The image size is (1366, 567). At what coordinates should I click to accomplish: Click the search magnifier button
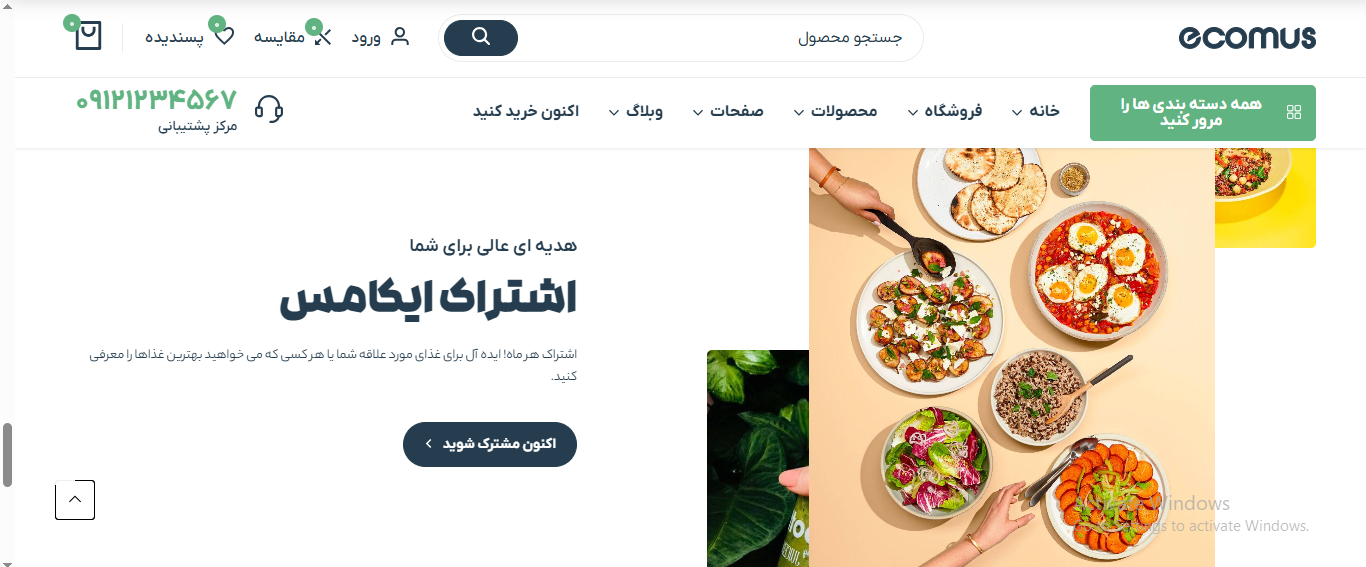click(481, 37)
